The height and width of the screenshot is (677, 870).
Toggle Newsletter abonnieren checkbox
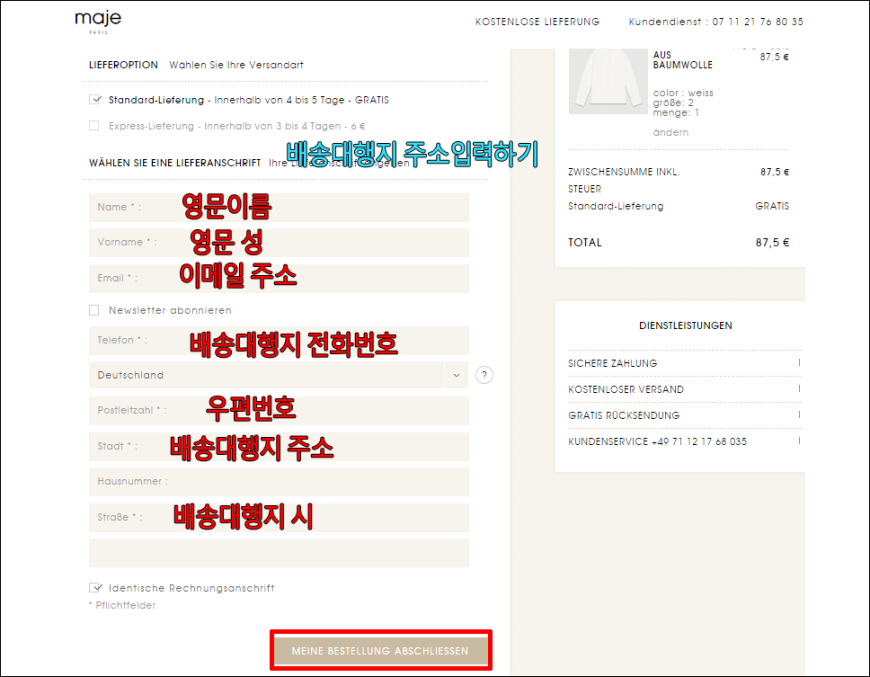[x=94, y=310]
